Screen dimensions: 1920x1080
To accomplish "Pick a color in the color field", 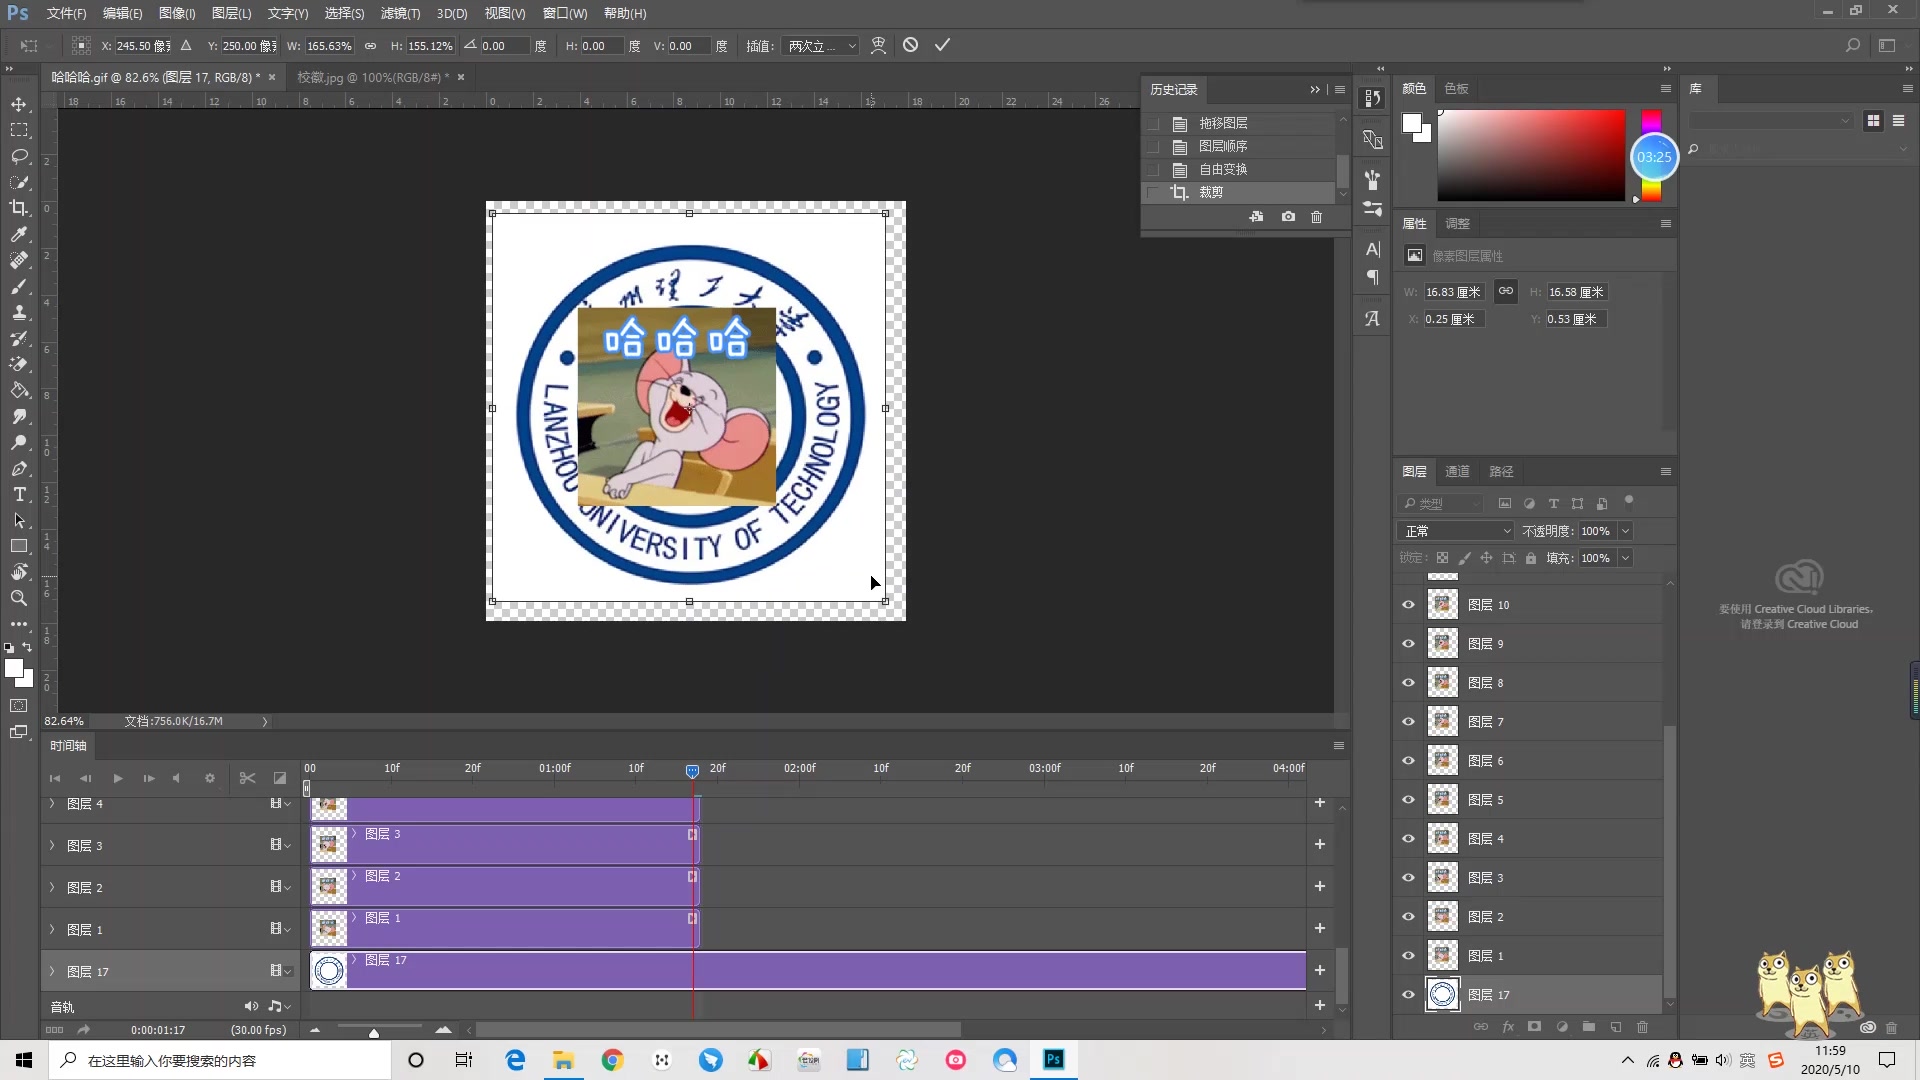I will (x=1531, y=155).
